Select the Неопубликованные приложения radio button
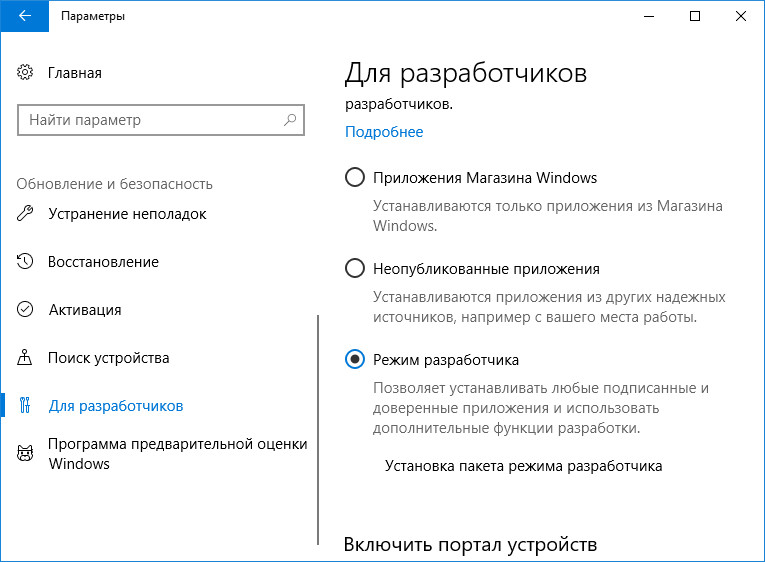The width and height of the screenshot is (765, 562). 354,269
